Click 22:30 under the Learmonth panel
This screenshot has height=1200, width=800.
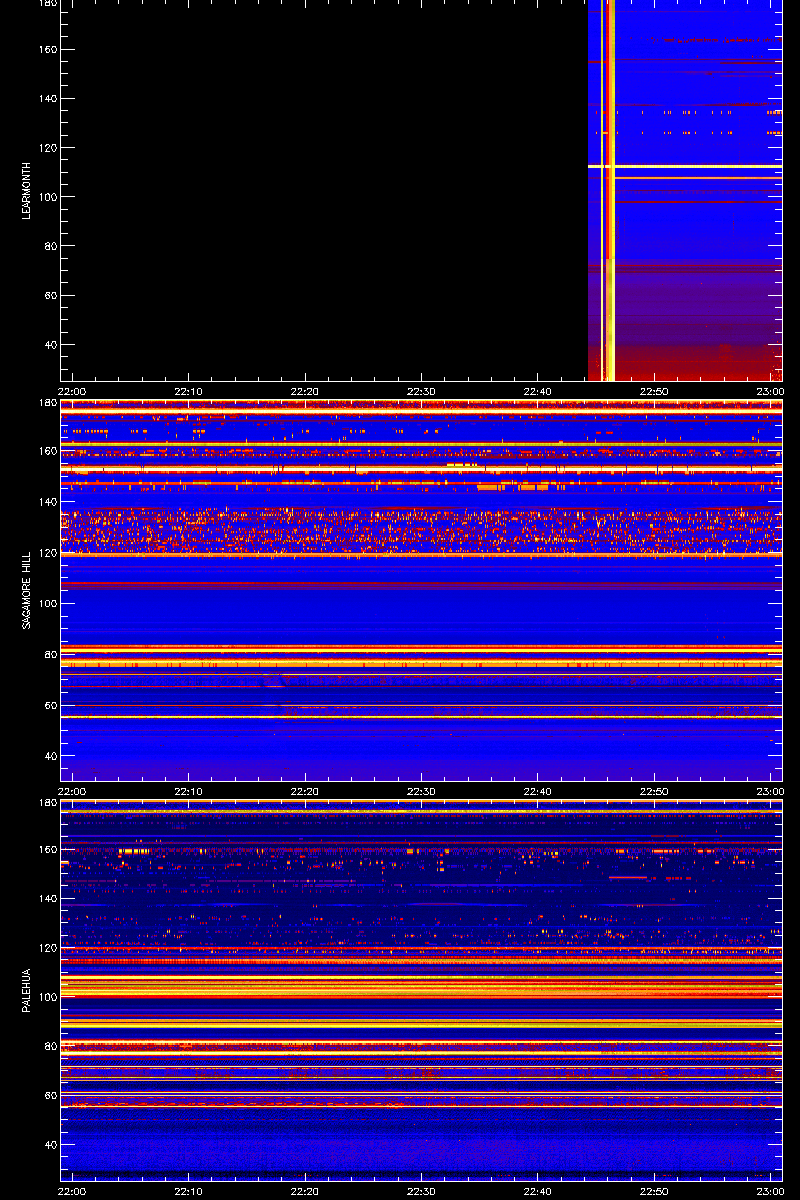(421, 391)
